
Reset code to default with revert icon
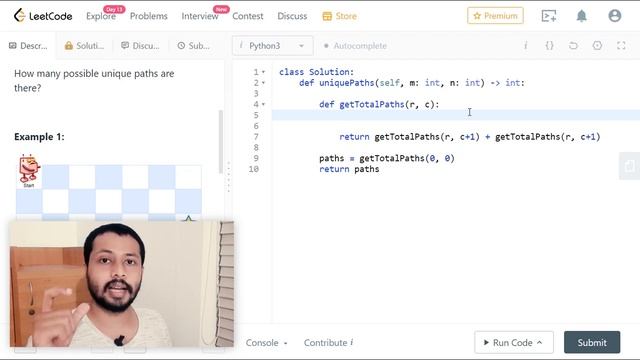tap(573, 45)
